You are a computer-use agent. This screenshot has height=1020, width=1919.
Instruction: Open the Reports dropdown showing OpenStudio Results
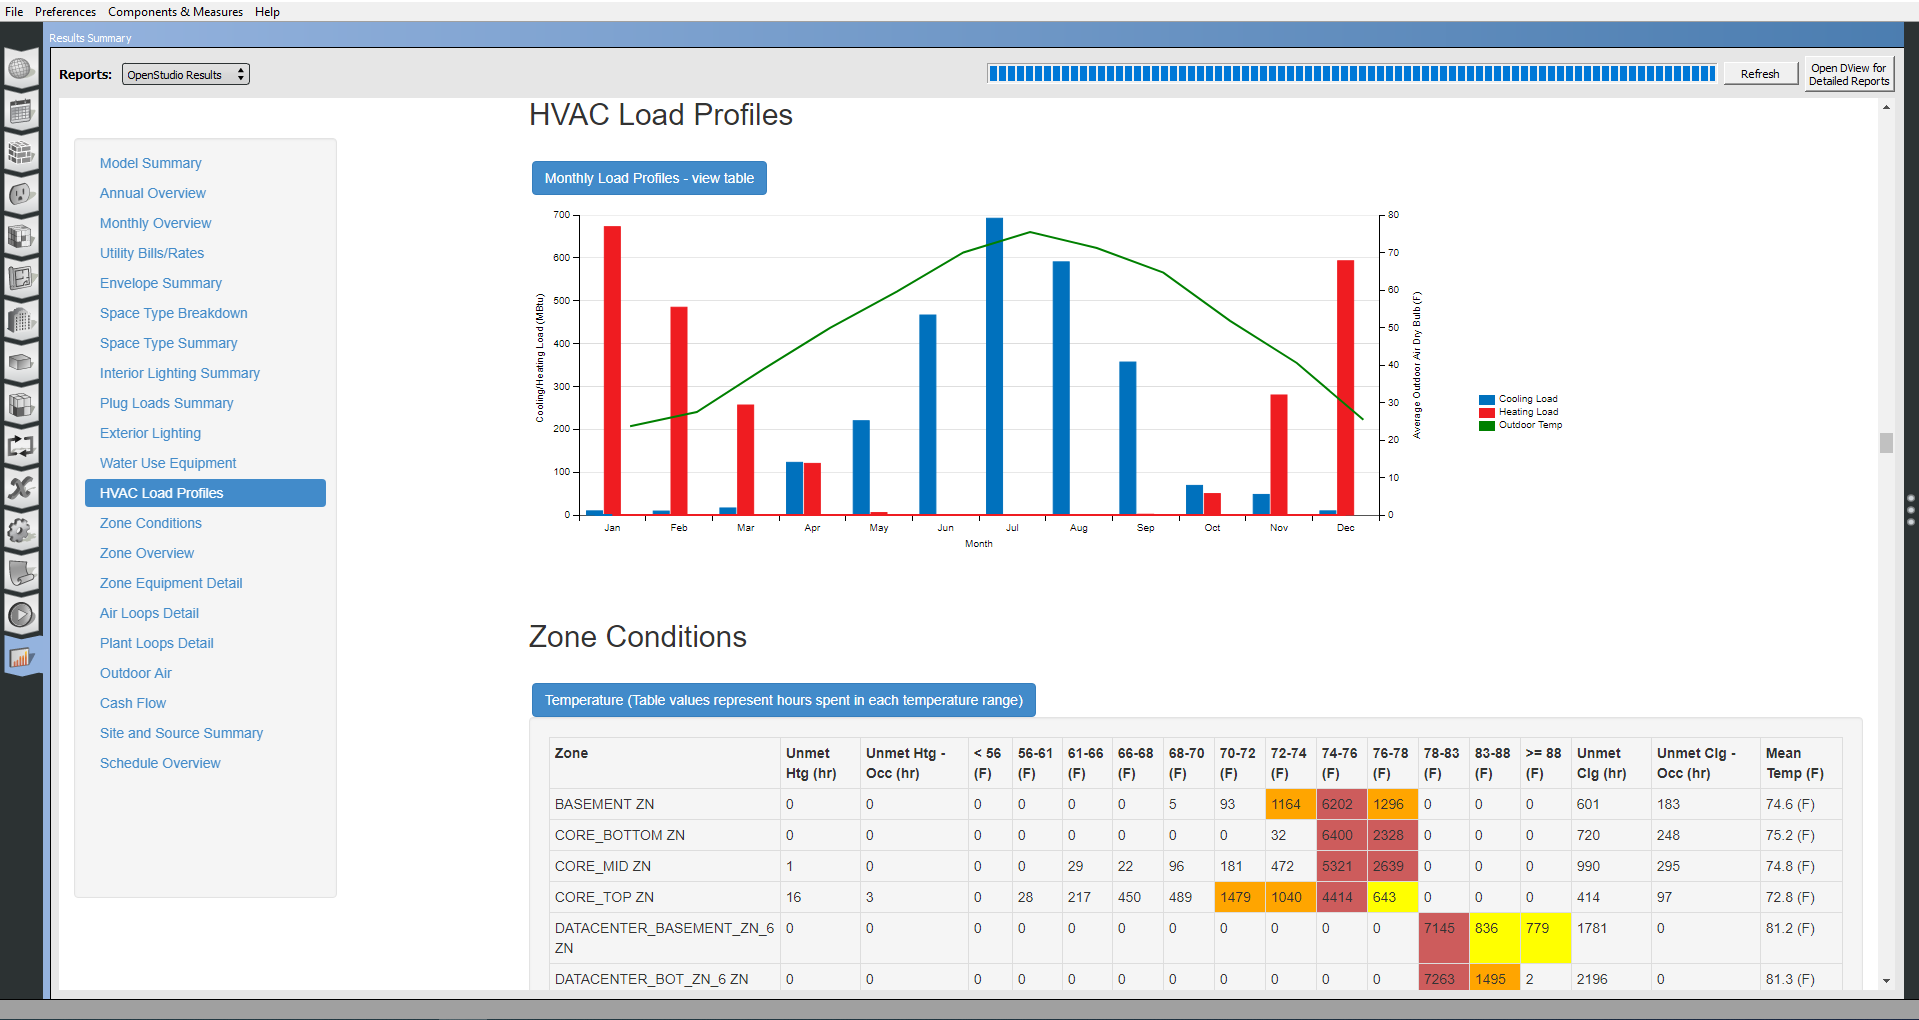[x=185, y=75]
